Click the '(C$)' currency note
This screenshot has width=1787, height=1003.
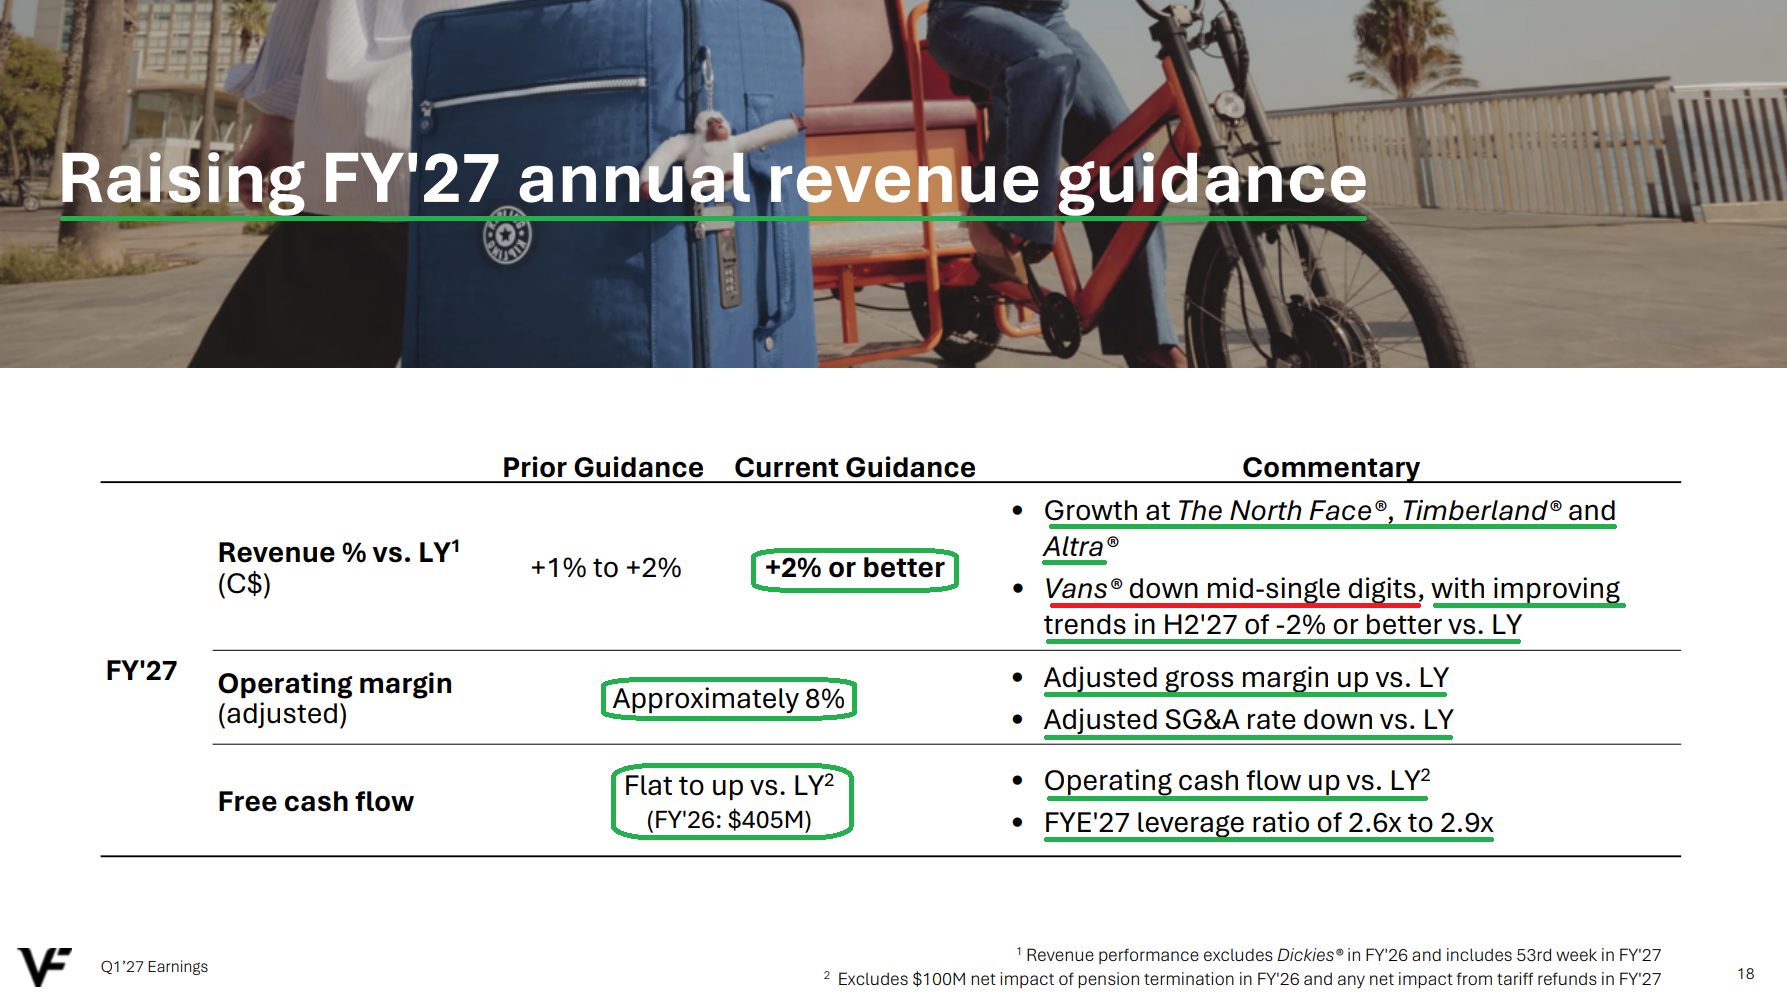245,584
